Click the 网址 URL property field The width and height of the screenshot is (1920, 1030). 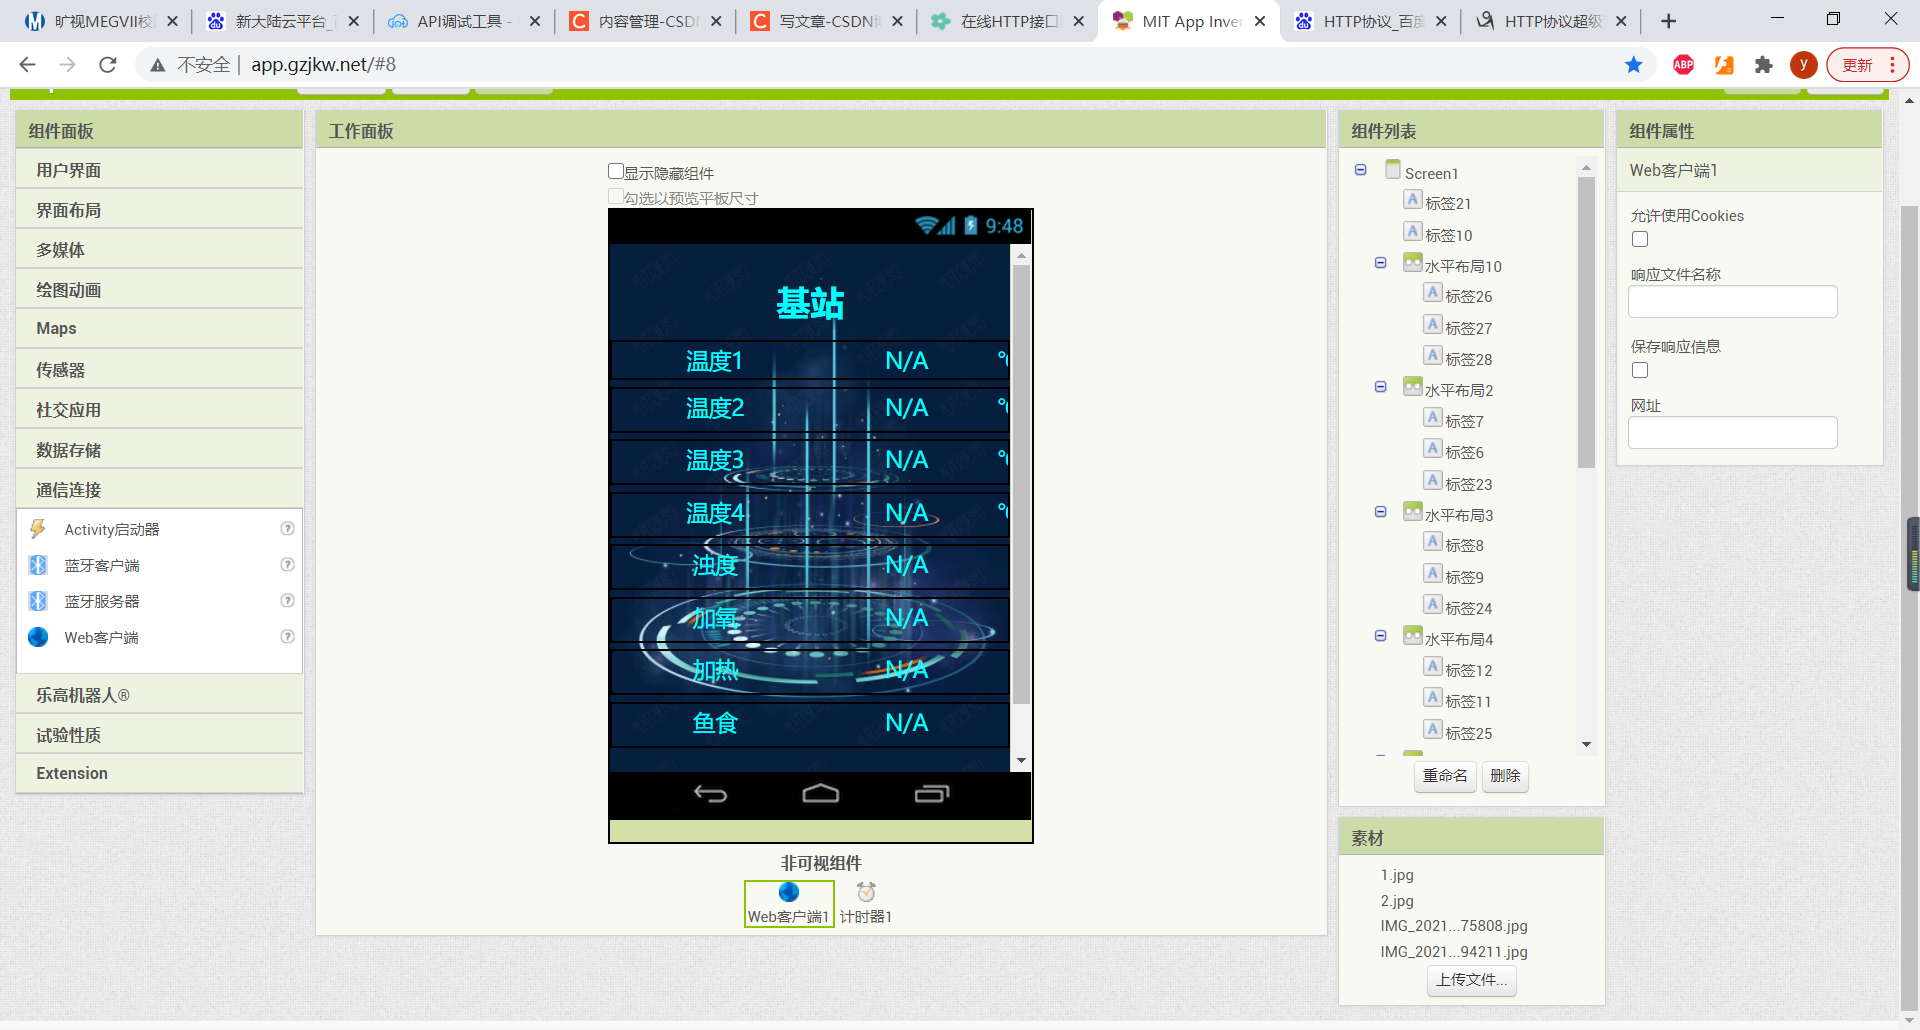[1733, 433]
